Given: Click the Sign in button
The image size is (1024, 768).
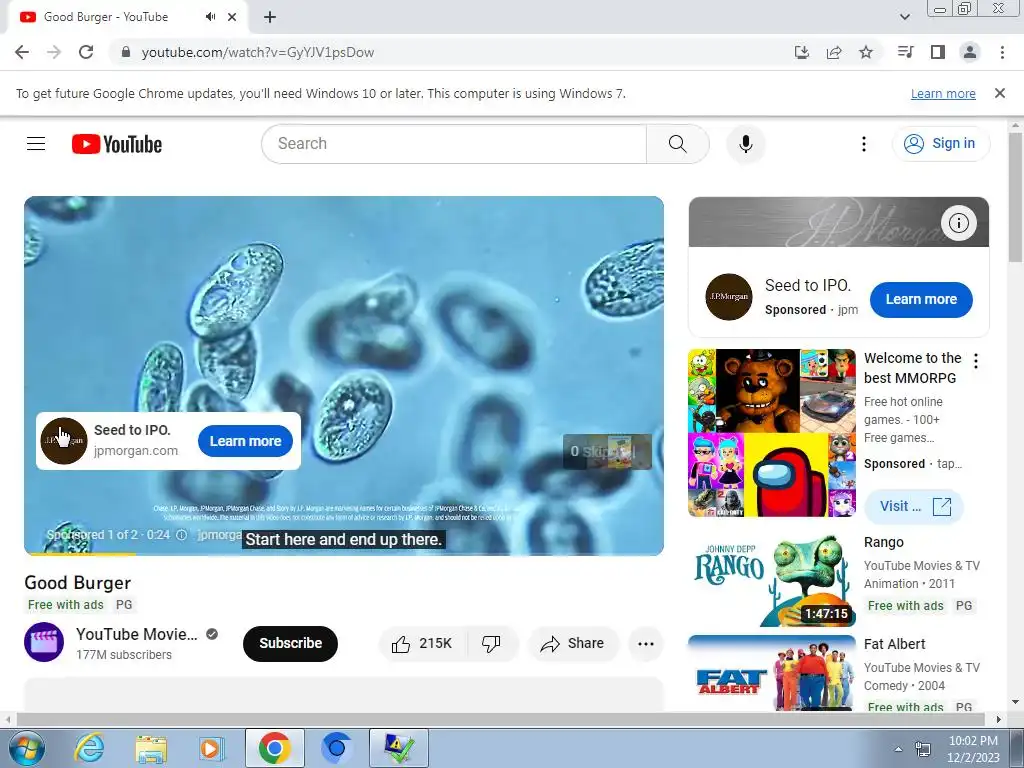Looking at the screenshot, I should point(940,144).
